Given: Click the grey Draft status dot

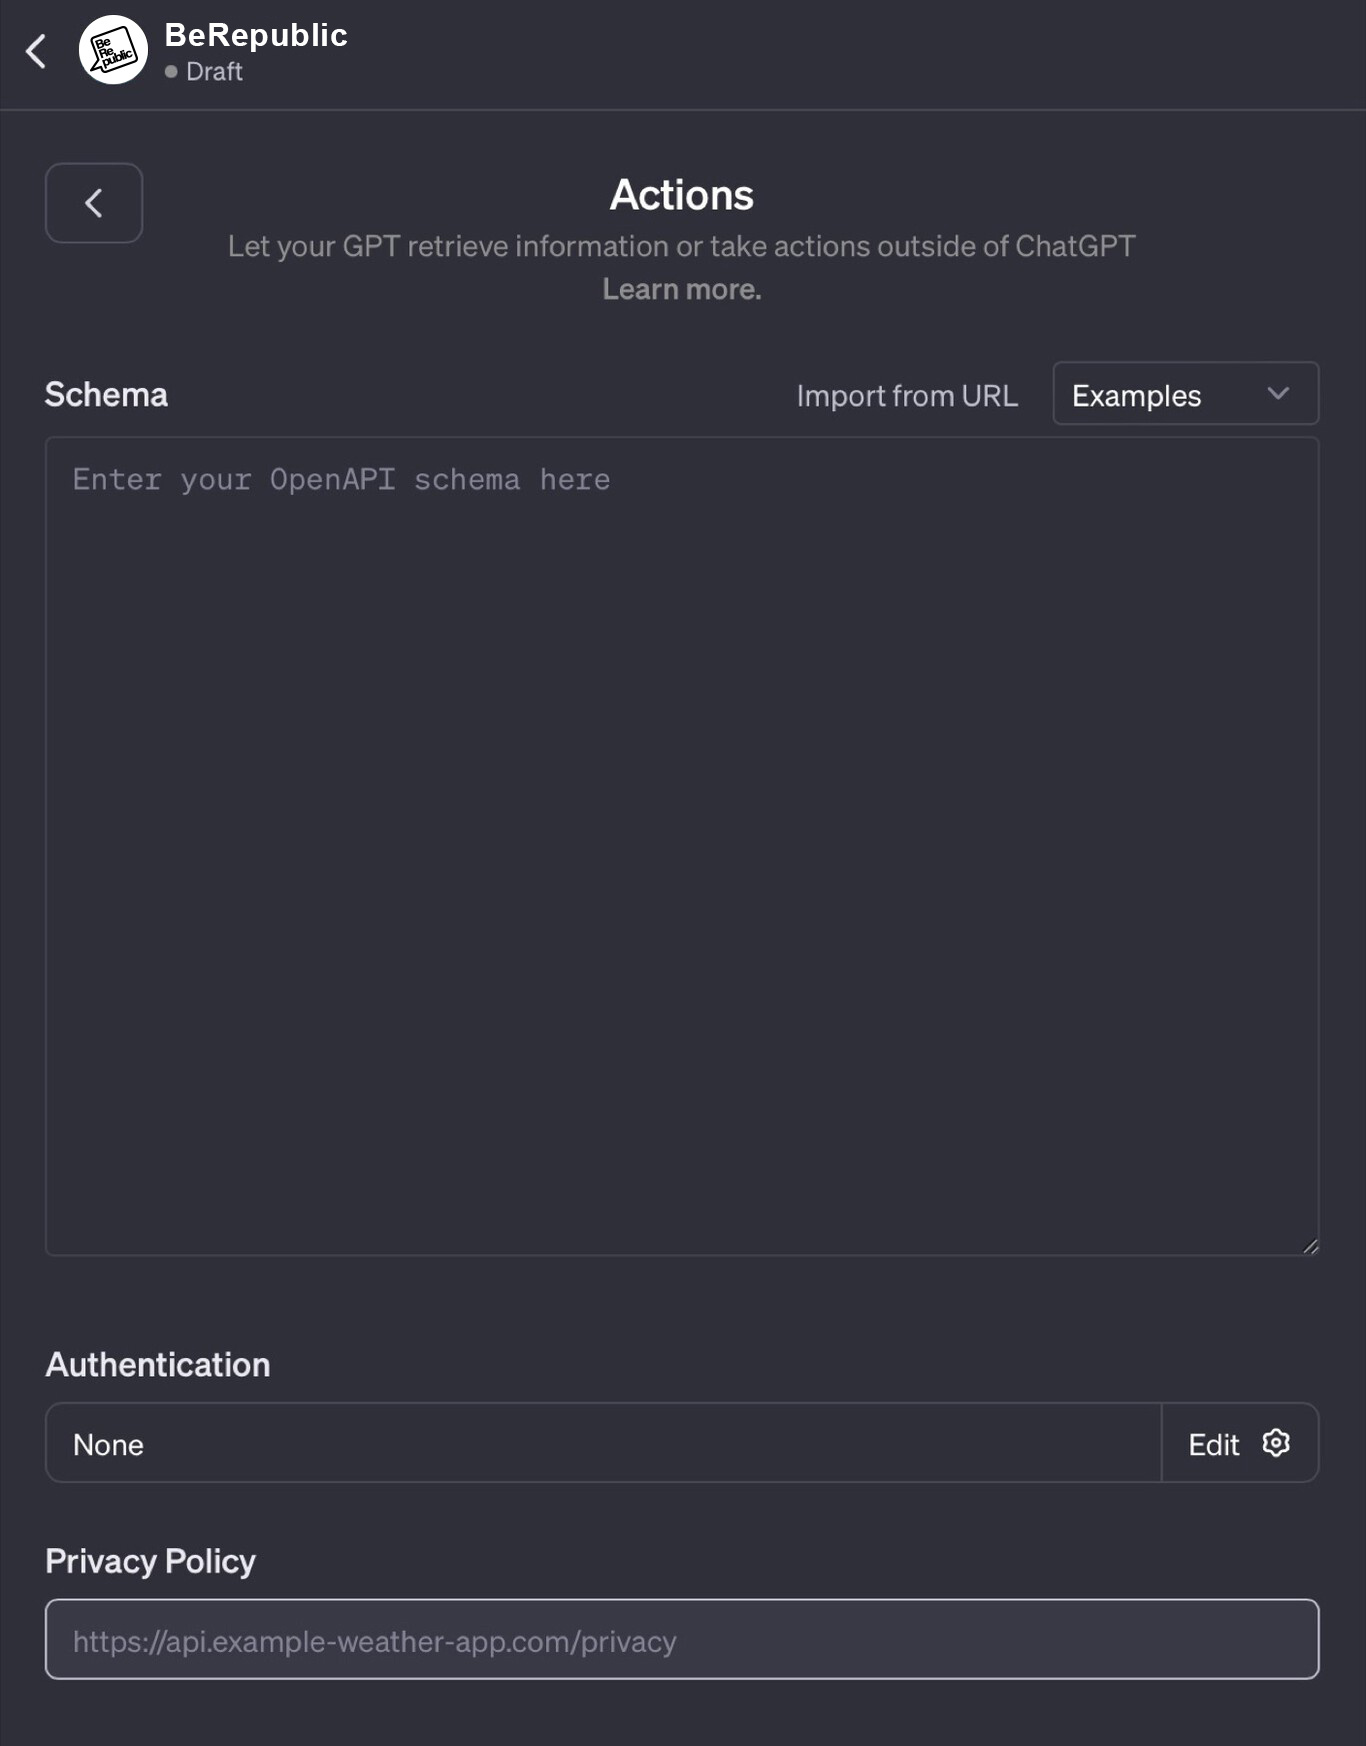Looking at the screenshot, I should (x=171, y=72).
